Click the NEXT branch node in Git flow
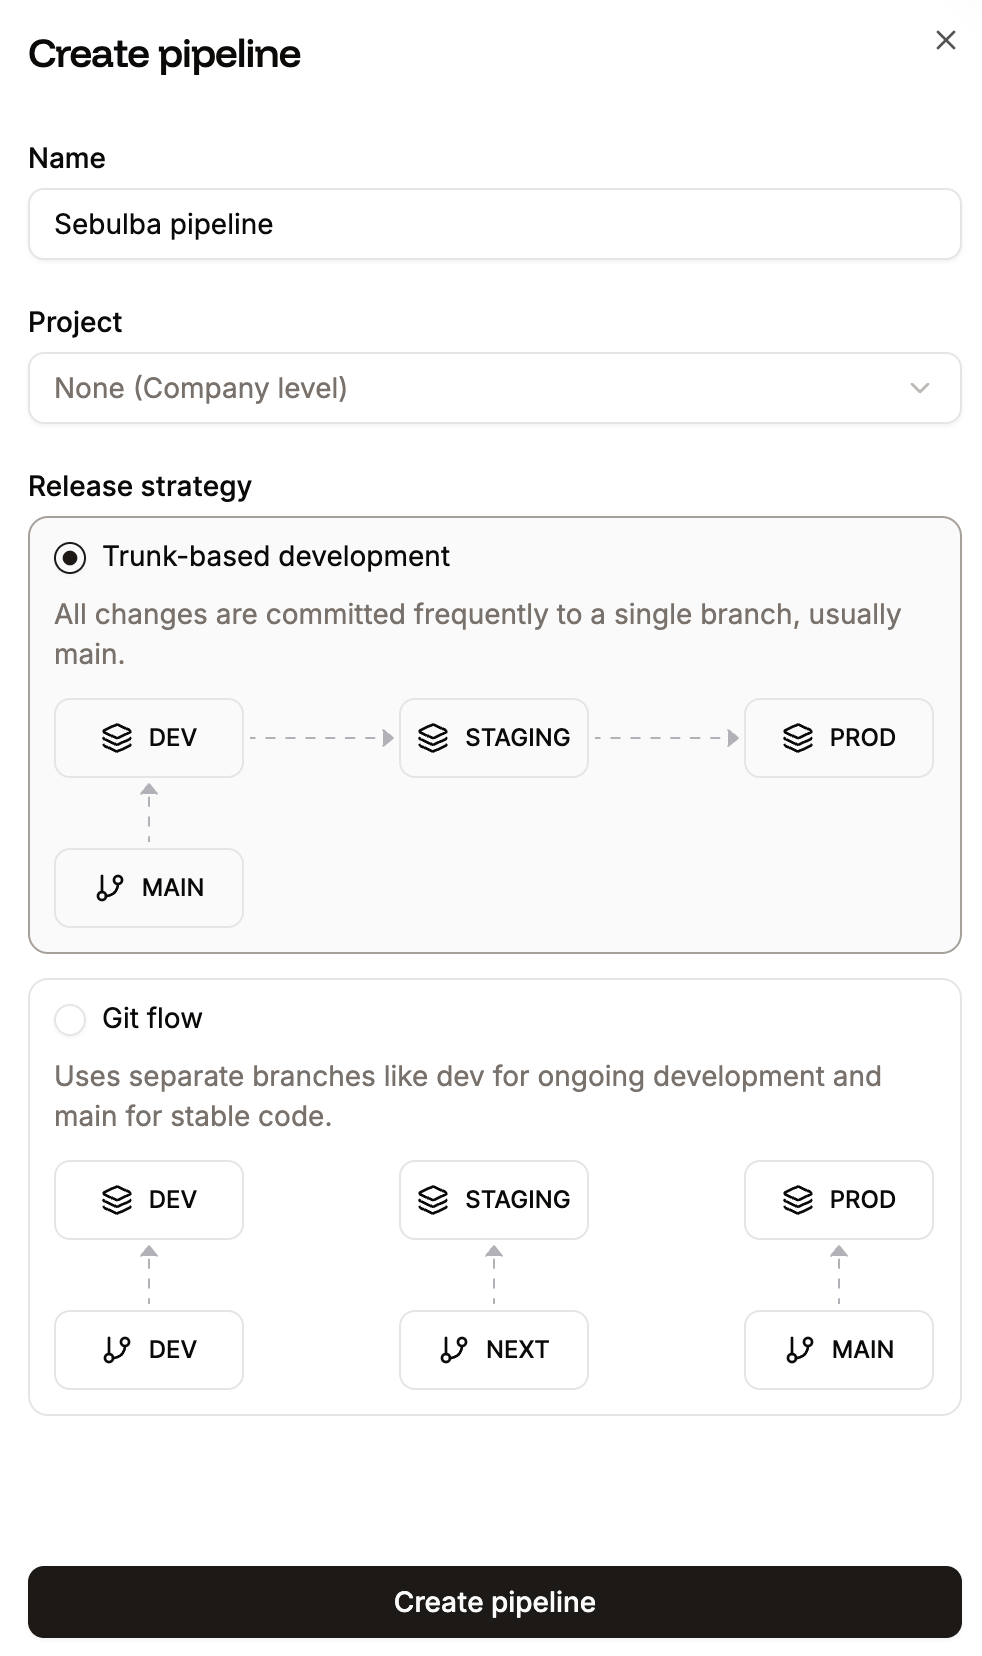 click(x=494, y=1350)
